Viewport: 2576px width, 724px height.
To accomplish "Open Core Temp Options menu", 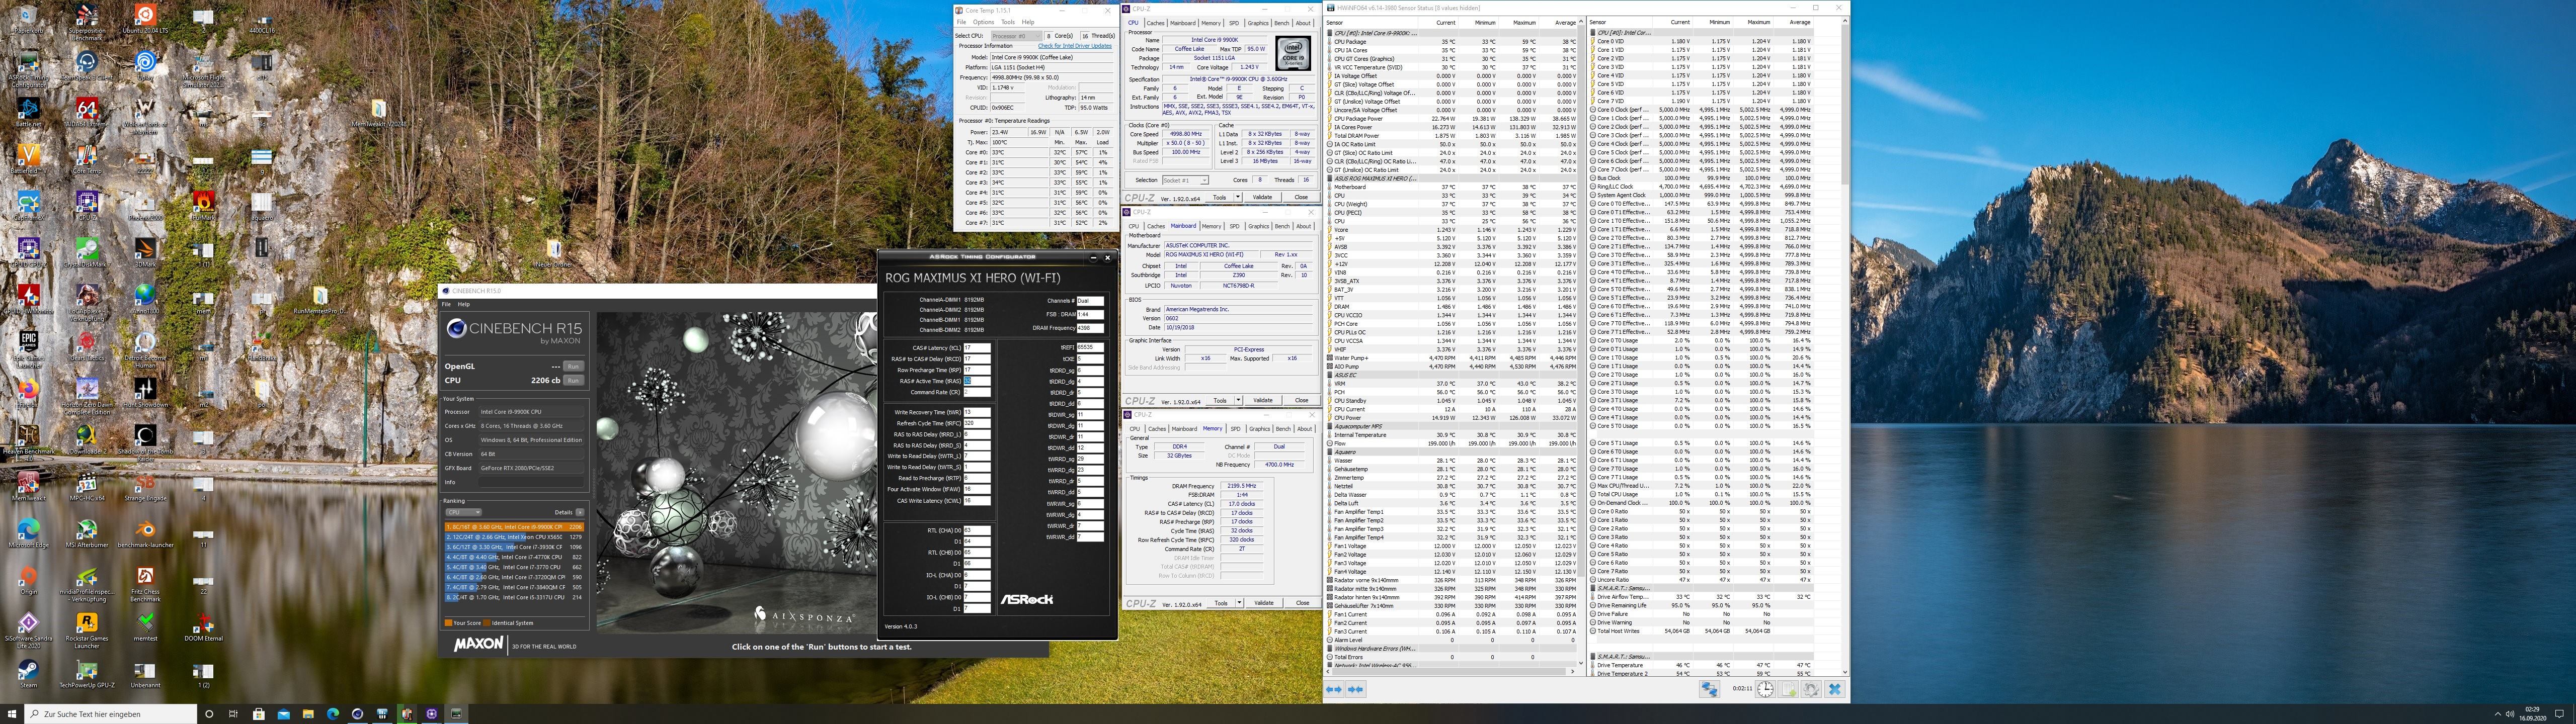I will pos(984,22).
